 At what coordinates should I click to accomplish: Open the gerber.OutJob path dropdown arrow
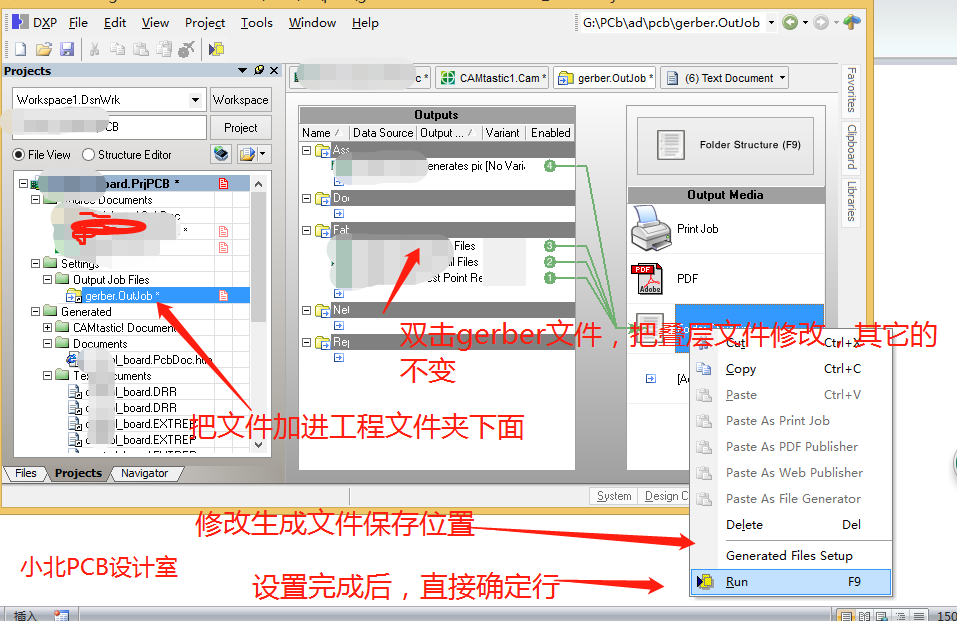771,23
